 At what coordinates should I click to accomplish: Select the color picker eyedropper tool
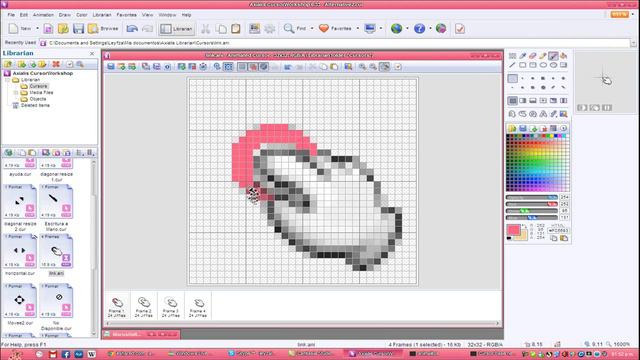click(x=522, y=56)
